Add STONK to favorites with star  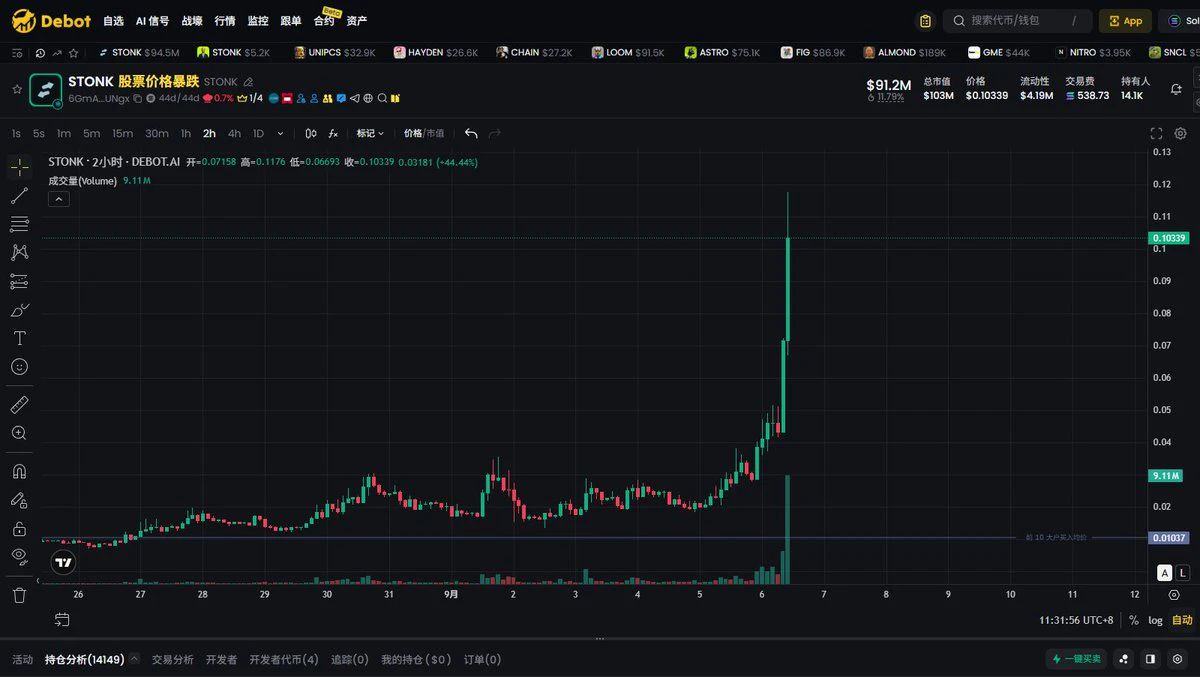(x=16, y=89)
